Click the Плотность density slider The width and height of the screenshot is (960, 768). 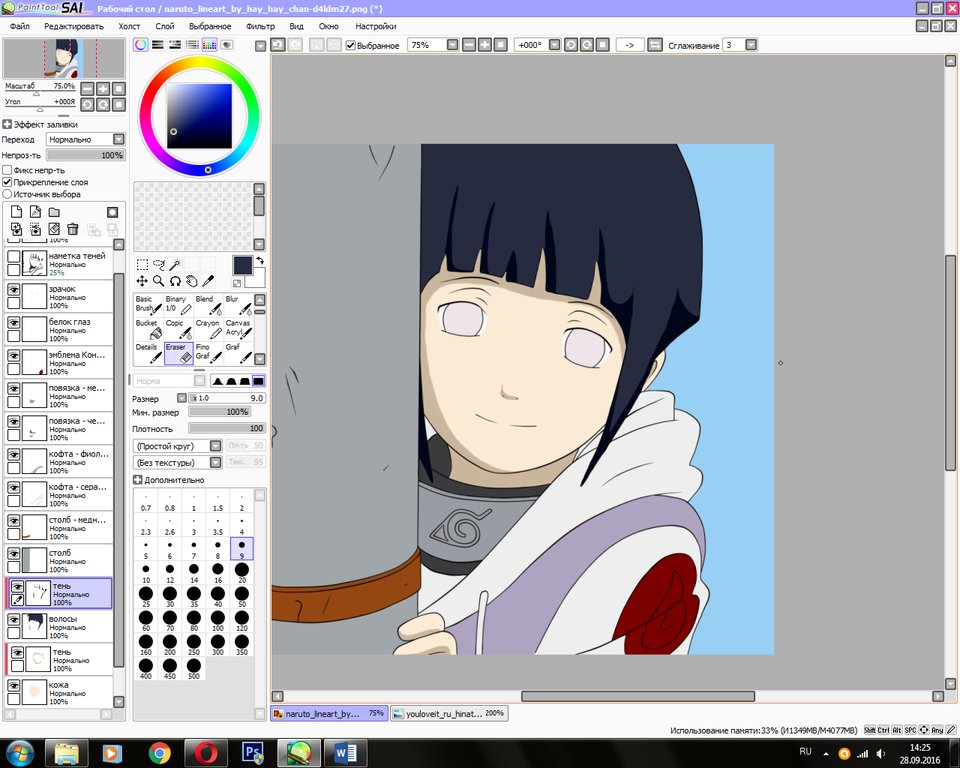[227, 429]
